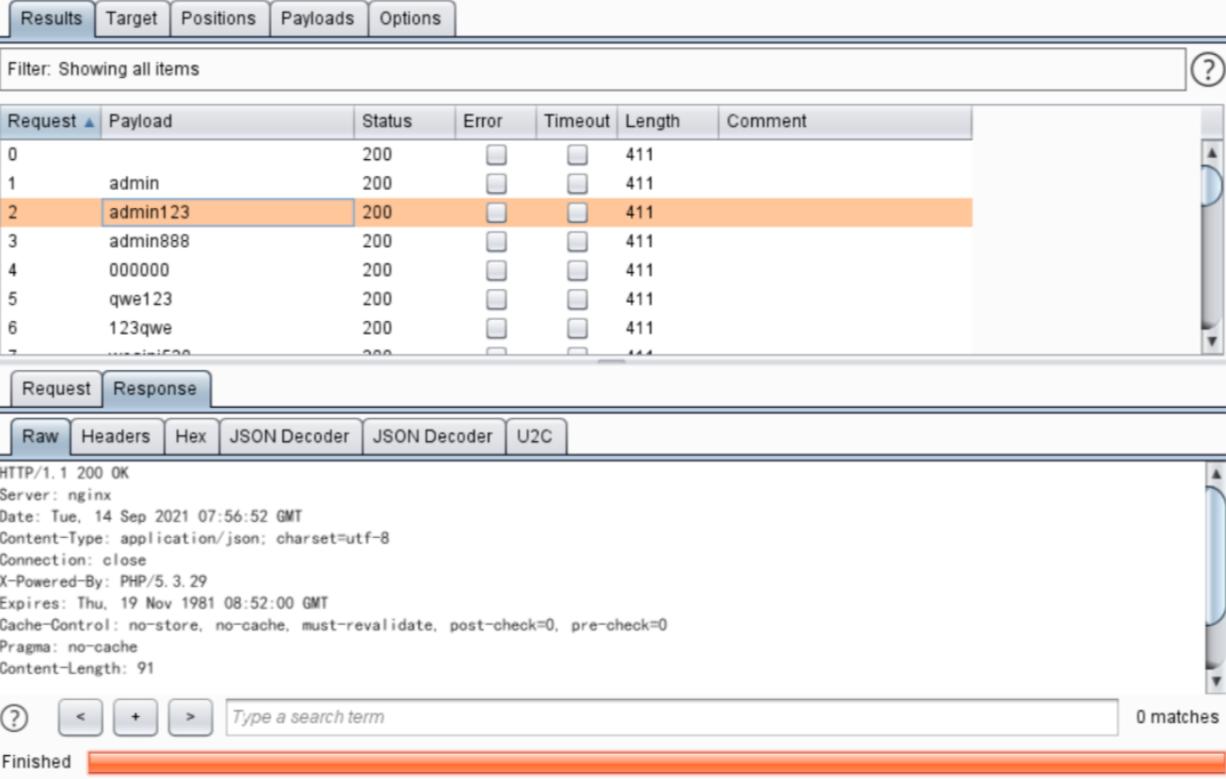
Task: Toggle Timeout checkbox for admin payload row
Action: [x=577, y=184]
